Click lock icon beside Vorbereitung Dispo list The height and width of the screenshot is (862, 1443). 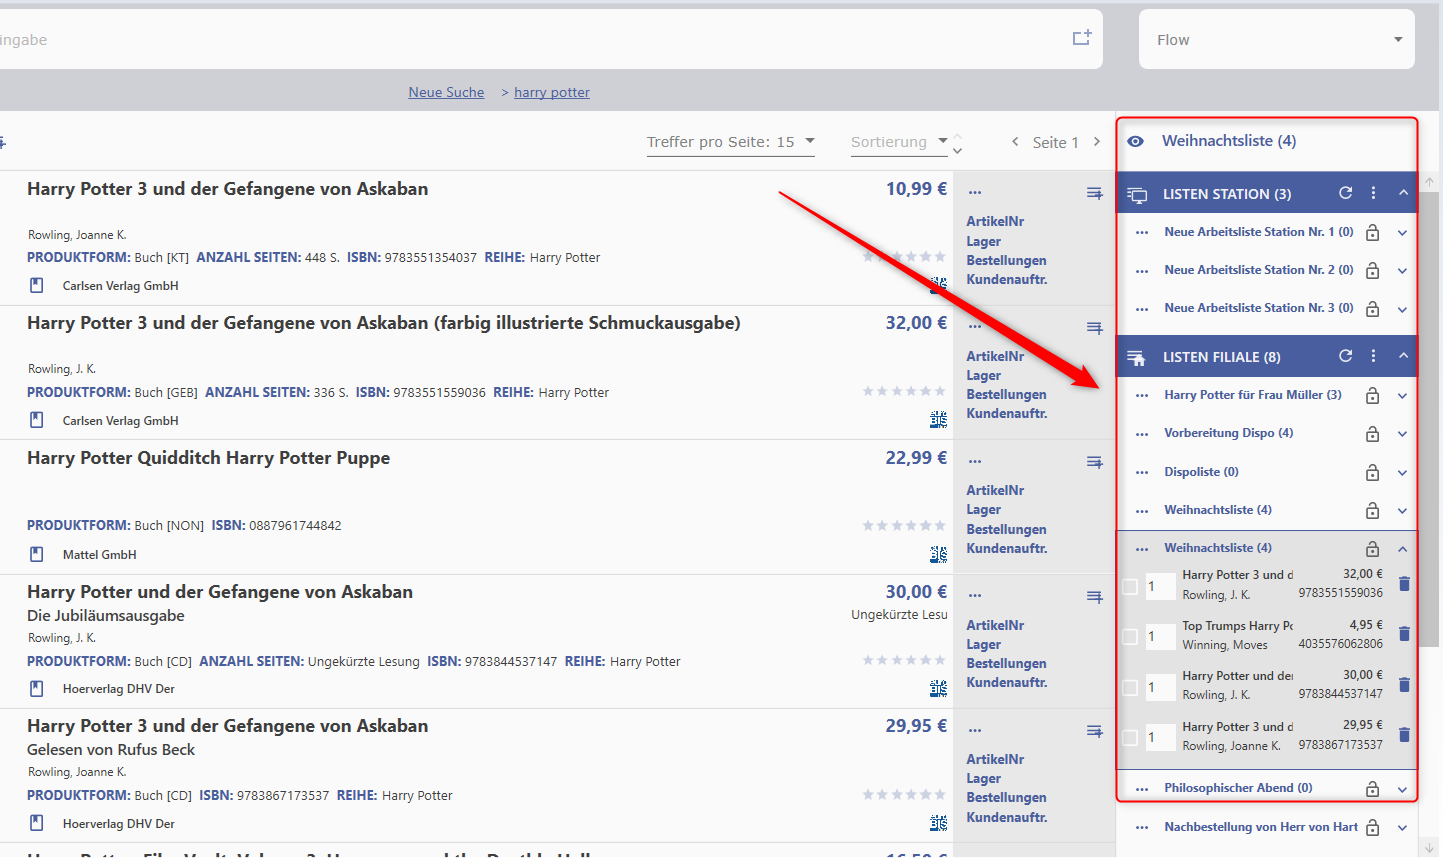click(1372, 434)
